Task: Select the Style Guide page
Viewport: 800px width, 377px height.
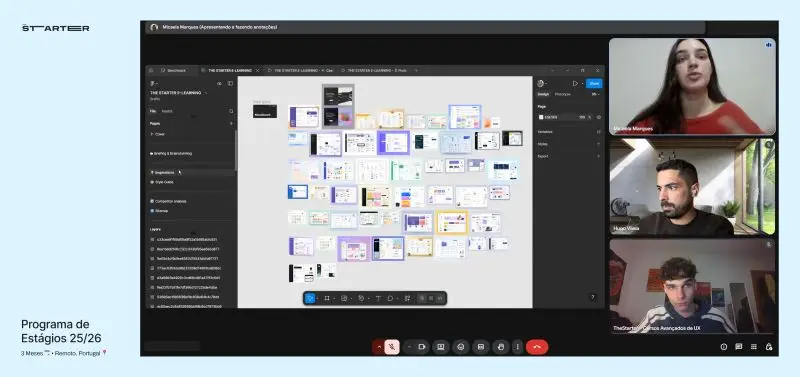Action: 164,182
